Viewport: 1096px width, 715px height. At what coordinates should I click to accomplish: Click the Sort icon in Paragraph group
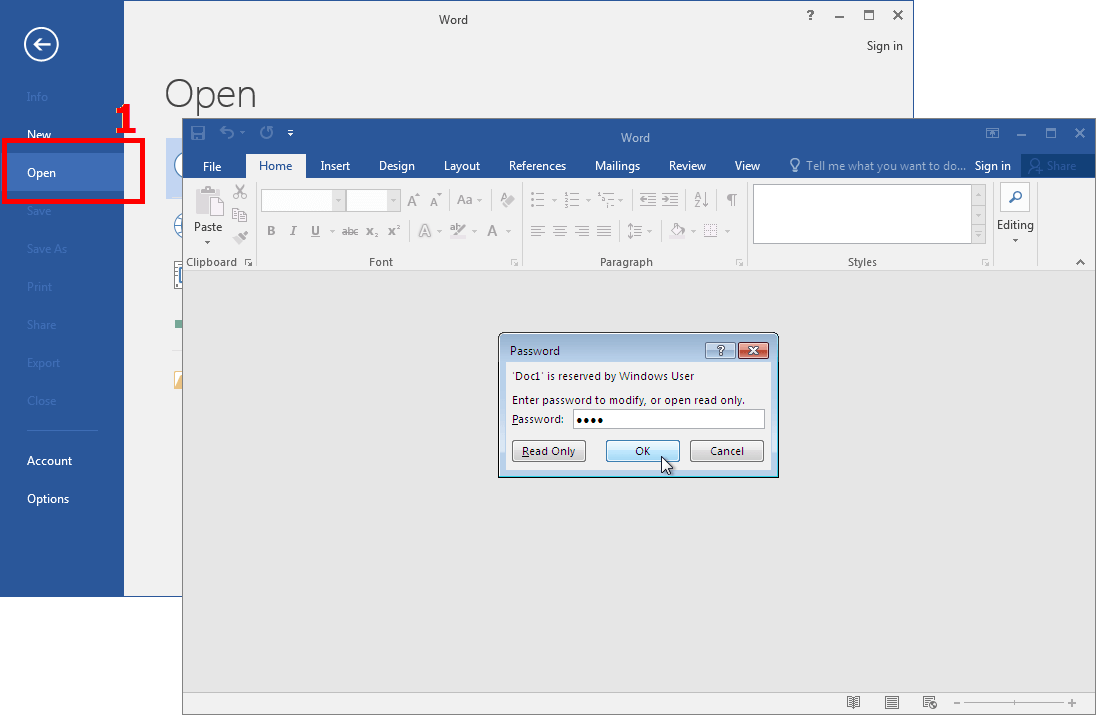click(702, 199)
